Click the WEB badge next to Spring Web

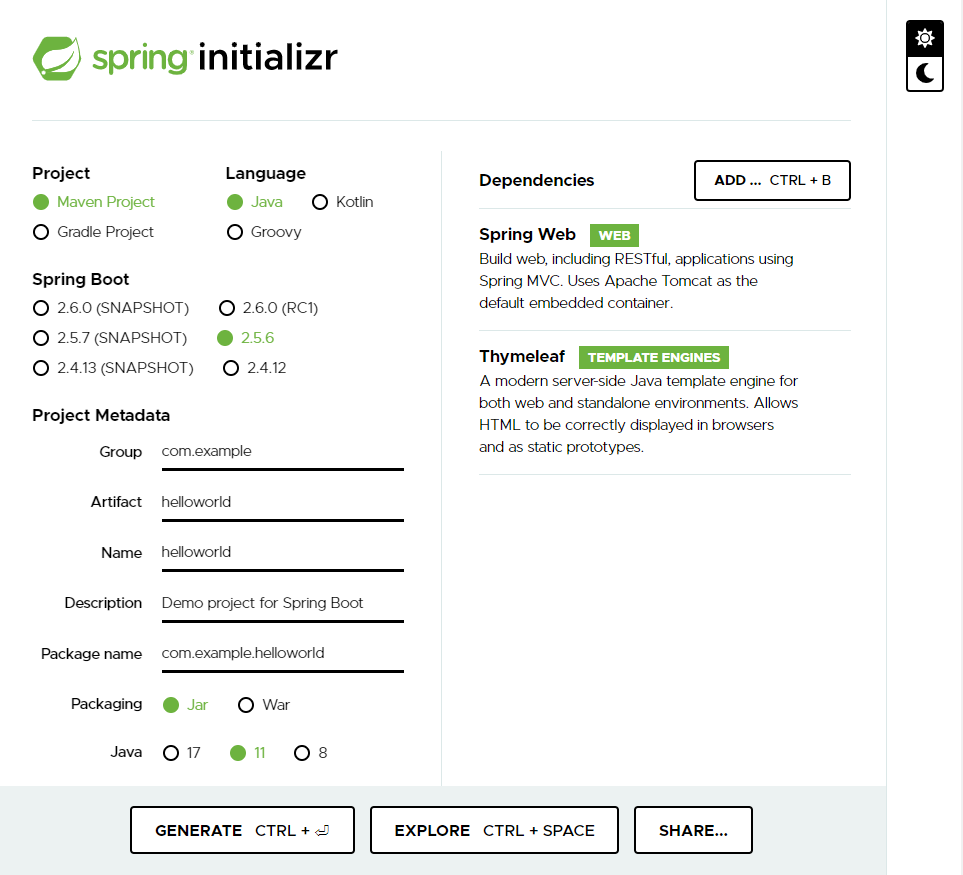[614, 235]
